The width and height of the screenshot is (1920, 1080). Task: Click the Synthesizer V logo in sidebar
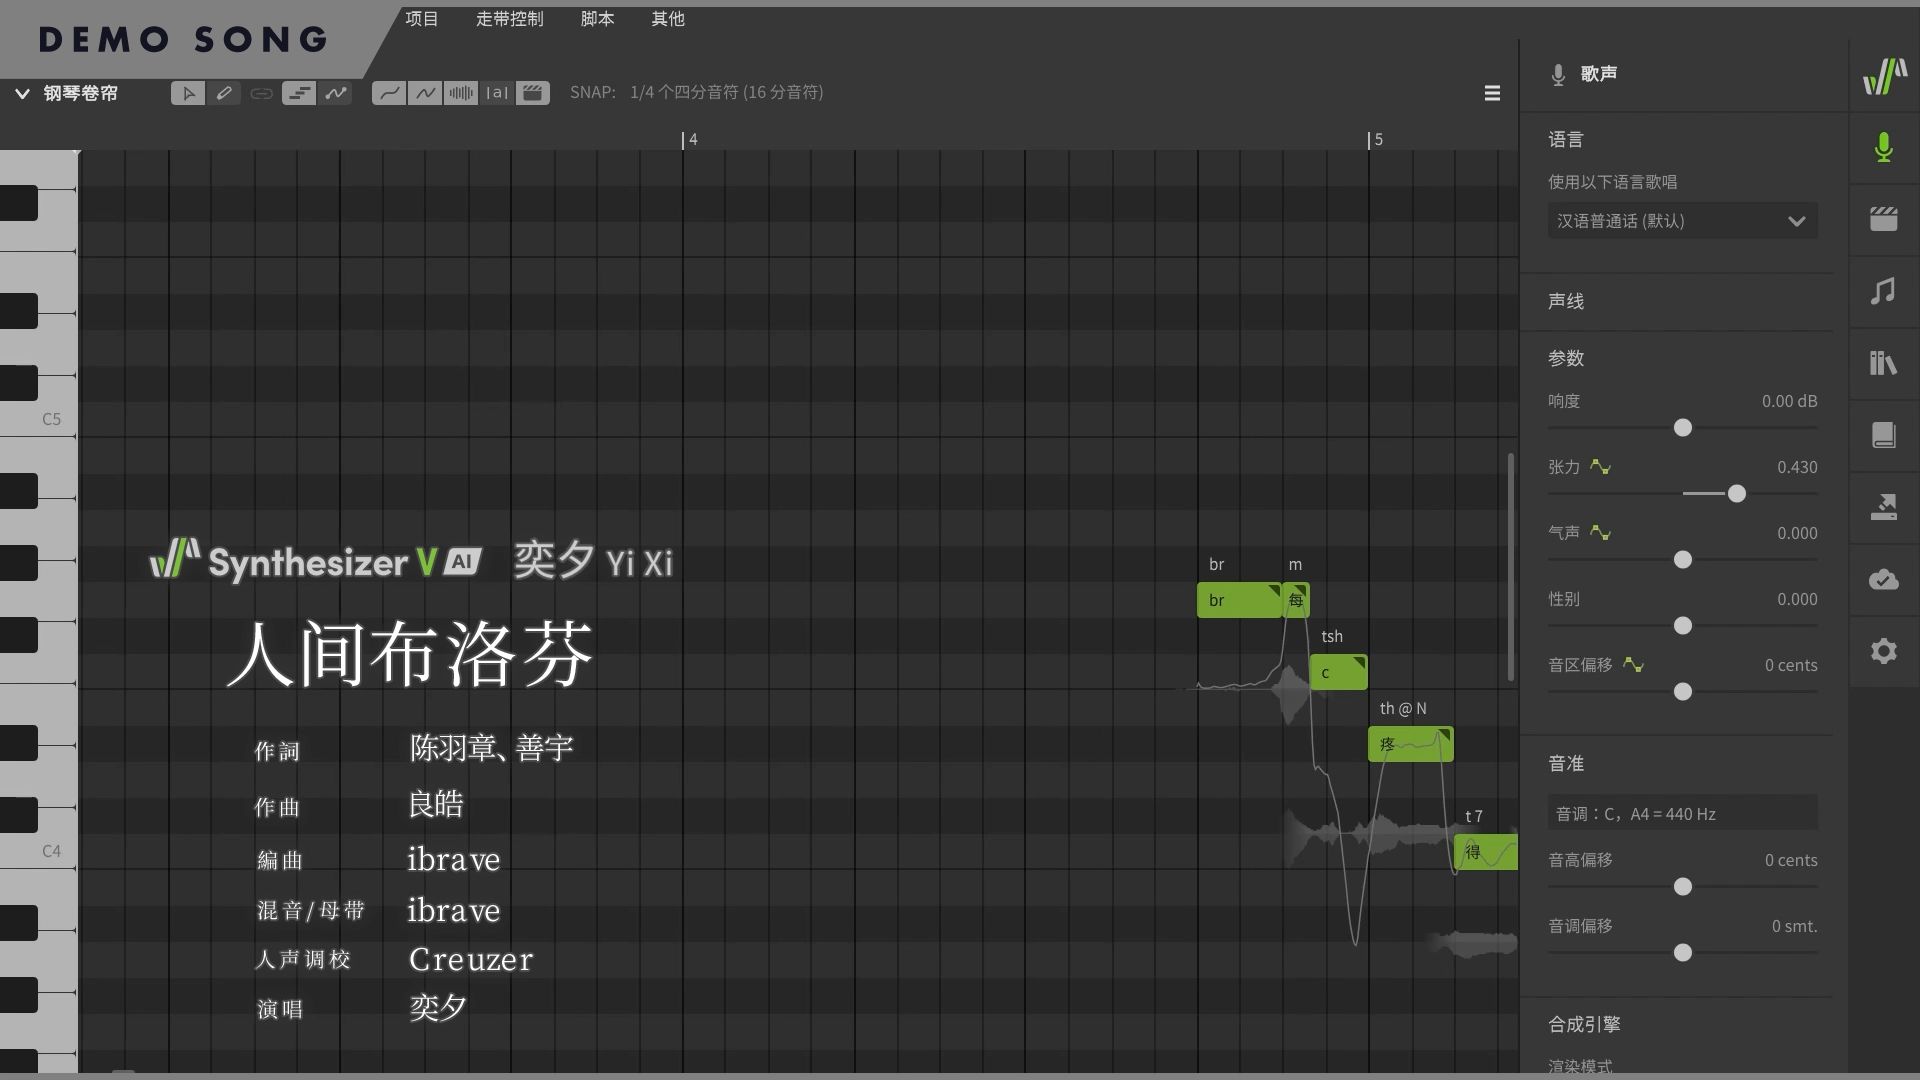point(1884,76)
